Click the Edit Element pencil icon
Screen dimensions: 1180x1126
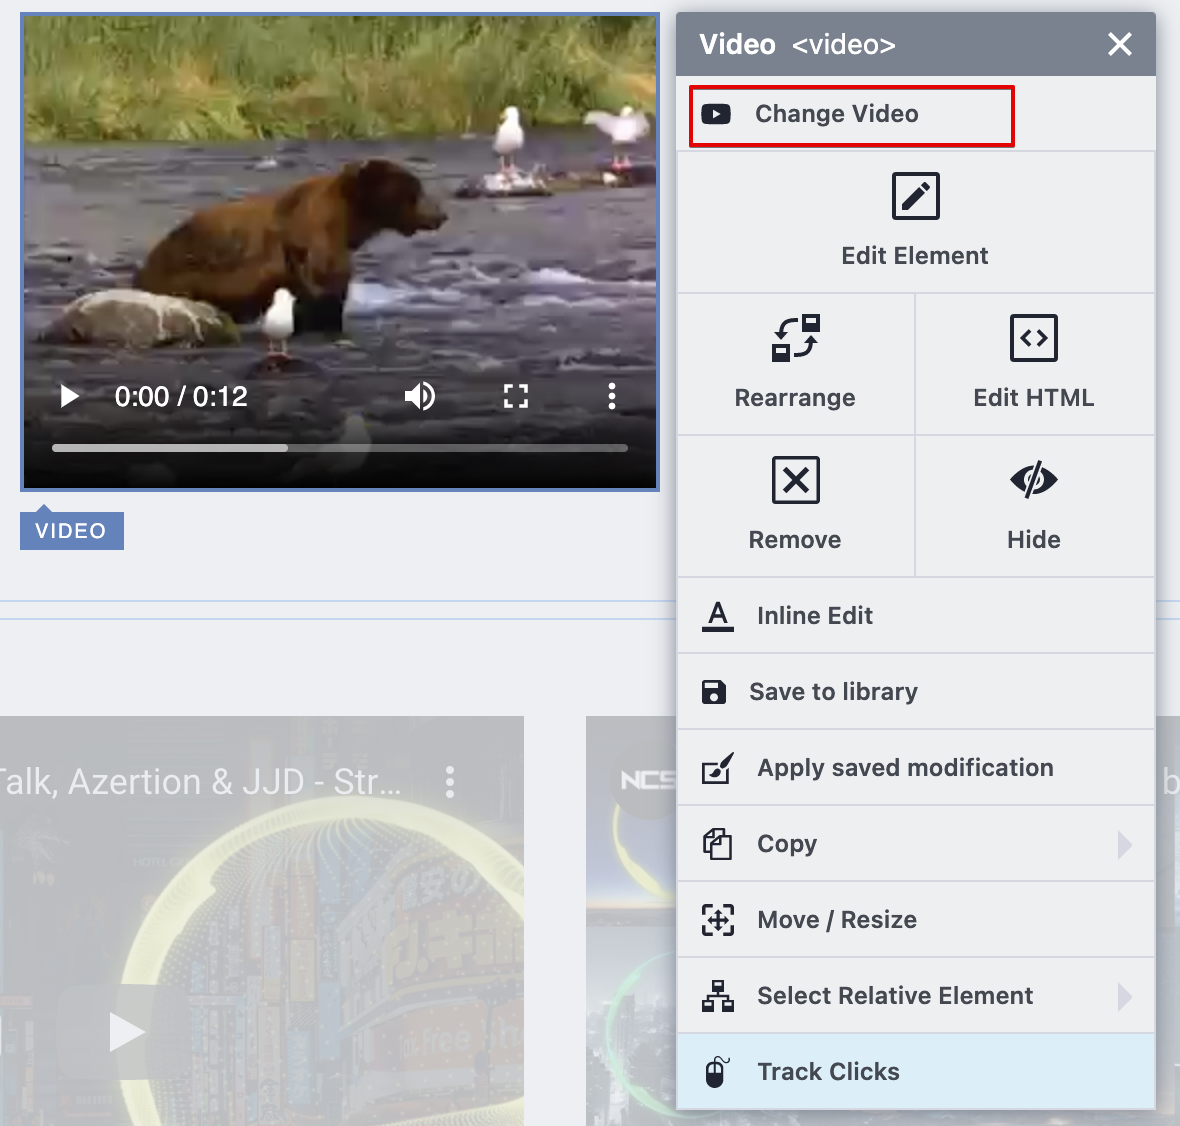point(915,196)
